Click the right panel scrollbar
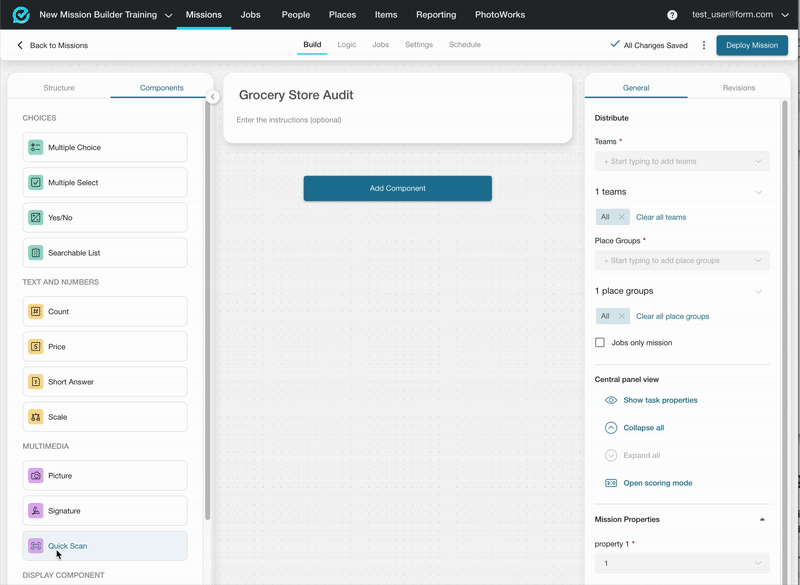 (785, 342)
